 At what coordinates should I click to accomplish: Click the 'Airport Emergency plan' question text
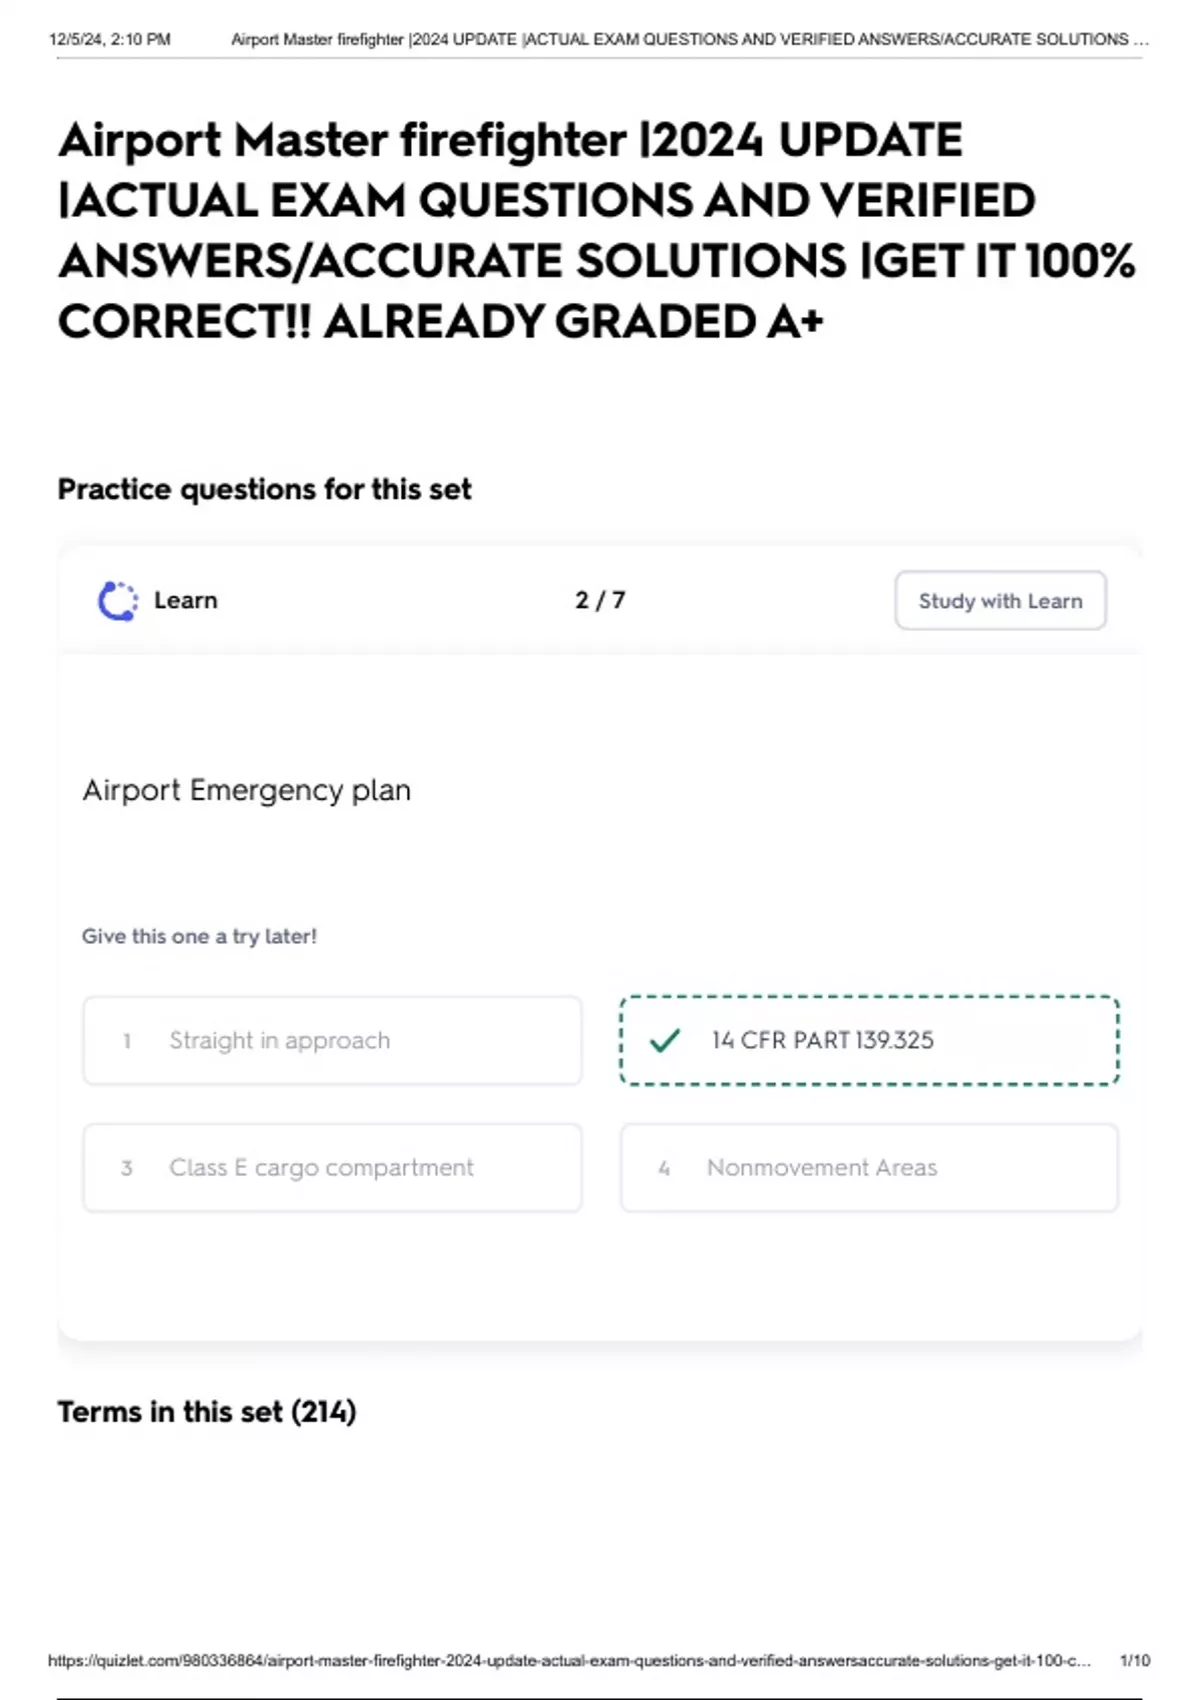246,790
